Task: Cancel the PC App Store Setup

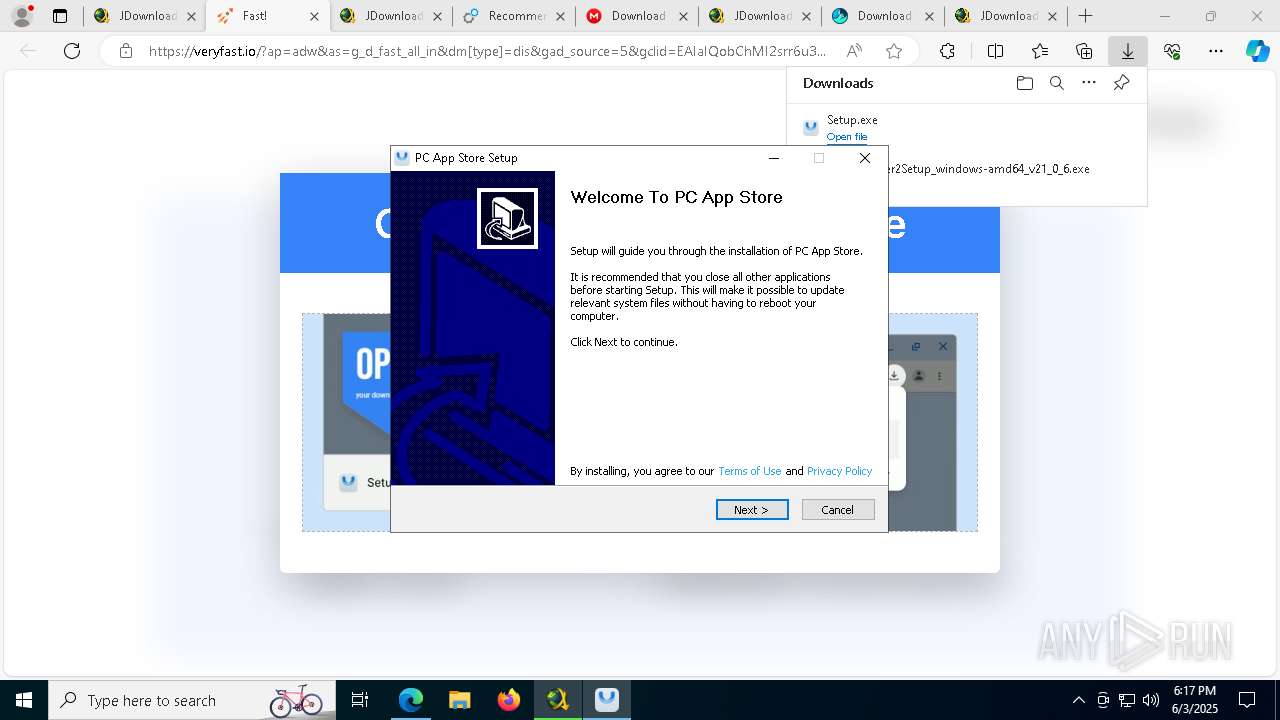Action: [838, 510]
